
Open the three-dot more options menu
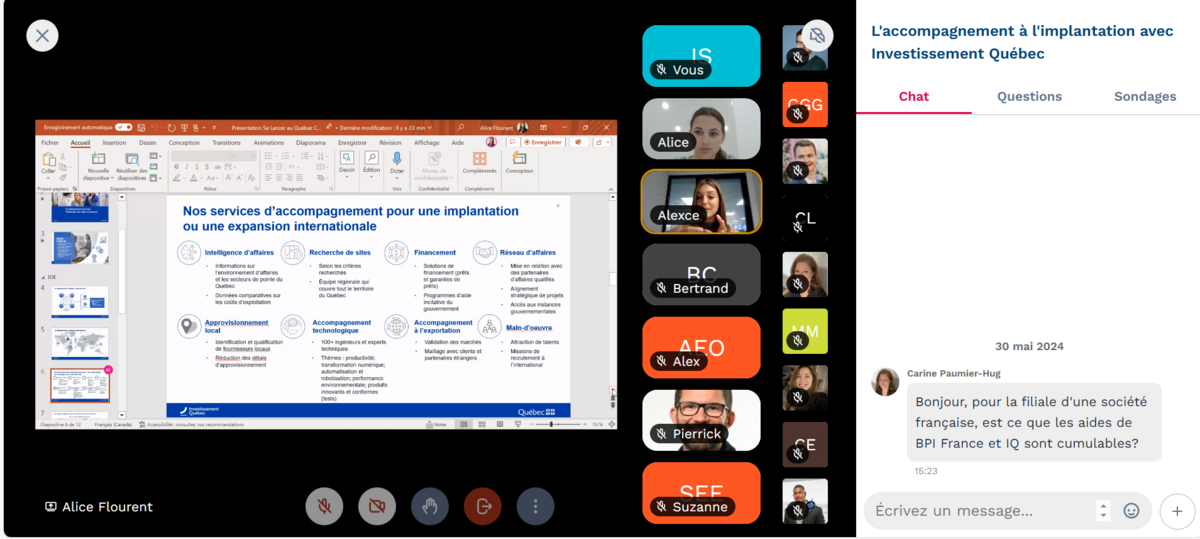coord(535,506)
